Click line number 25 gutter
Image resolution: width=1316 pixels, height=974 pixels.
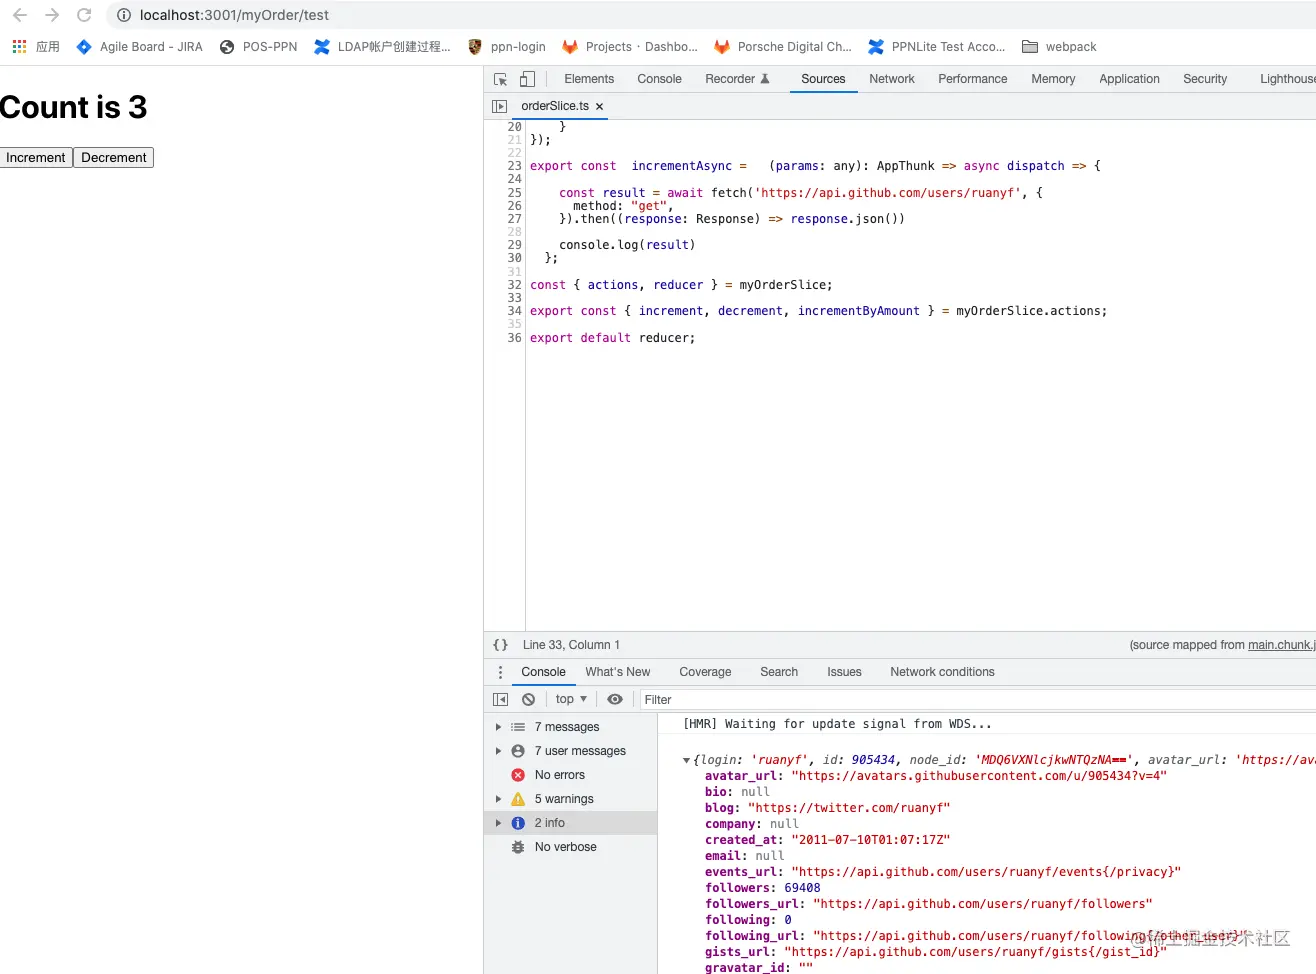point(514,192)
